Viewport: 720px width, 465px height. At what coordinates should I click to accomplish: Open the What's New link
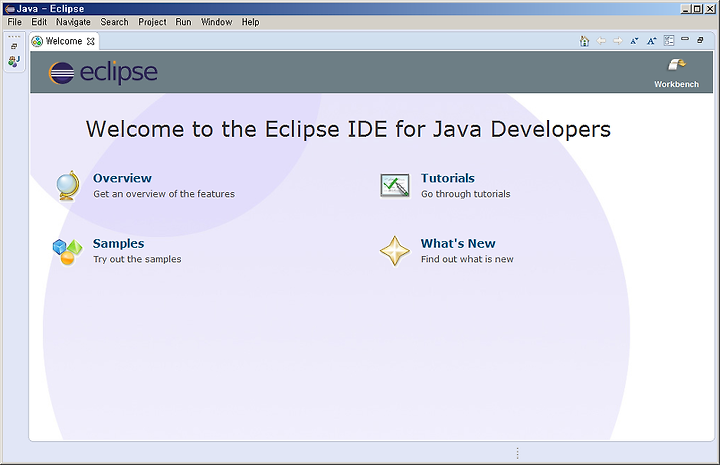click(458, 243)
